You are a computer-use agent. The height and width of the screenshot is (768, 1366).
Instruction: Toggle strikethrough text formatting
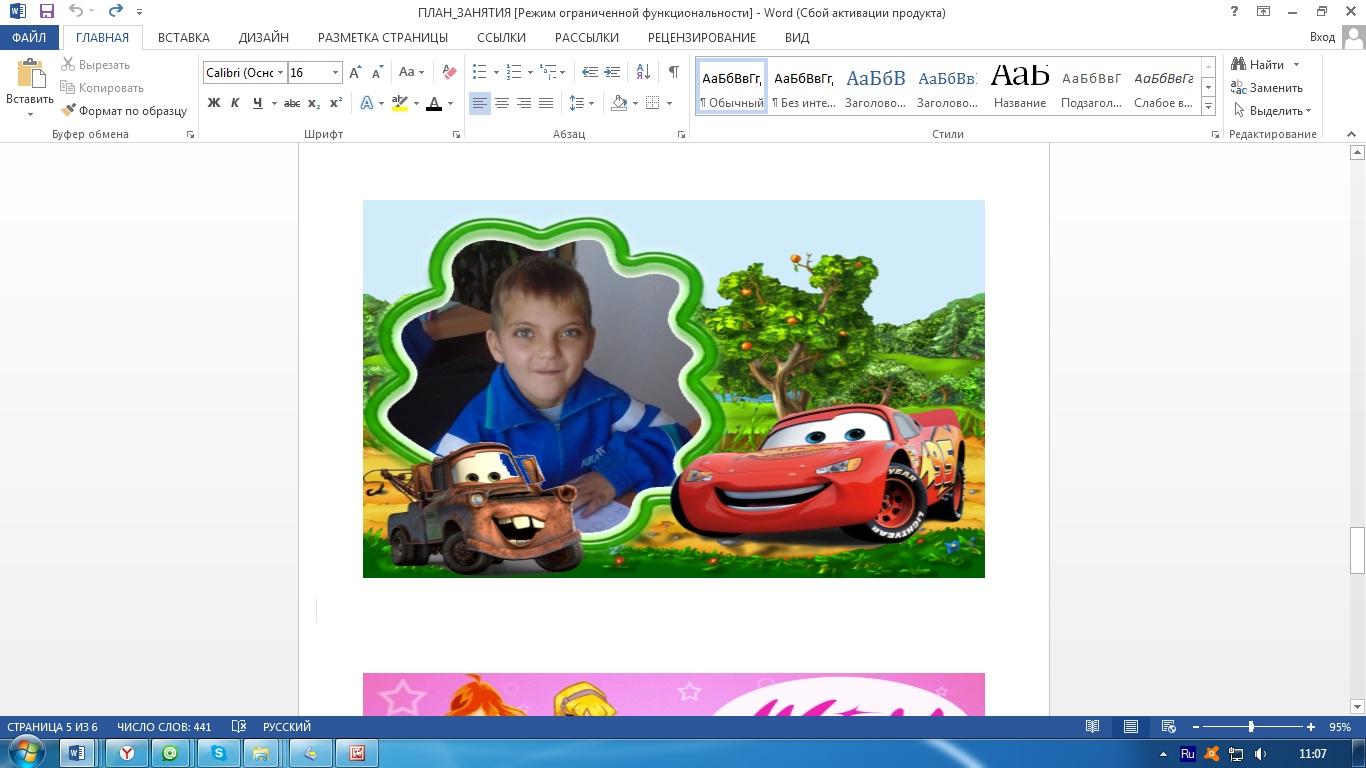click(x=291, y=103)
